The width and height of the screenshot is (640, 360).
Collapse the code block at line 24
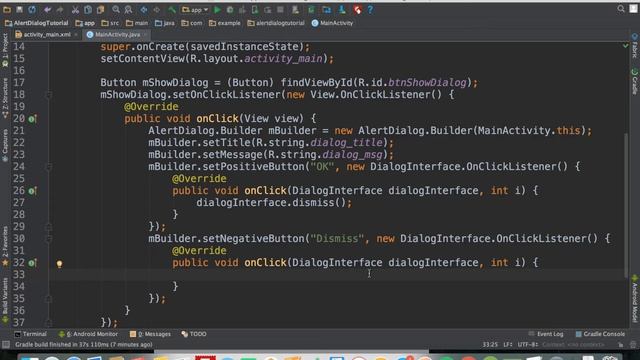point(49,167)
